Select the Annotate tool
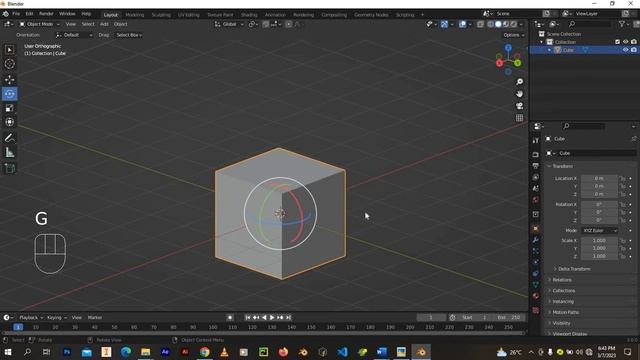The image size is (640, 360). point(9,138)
